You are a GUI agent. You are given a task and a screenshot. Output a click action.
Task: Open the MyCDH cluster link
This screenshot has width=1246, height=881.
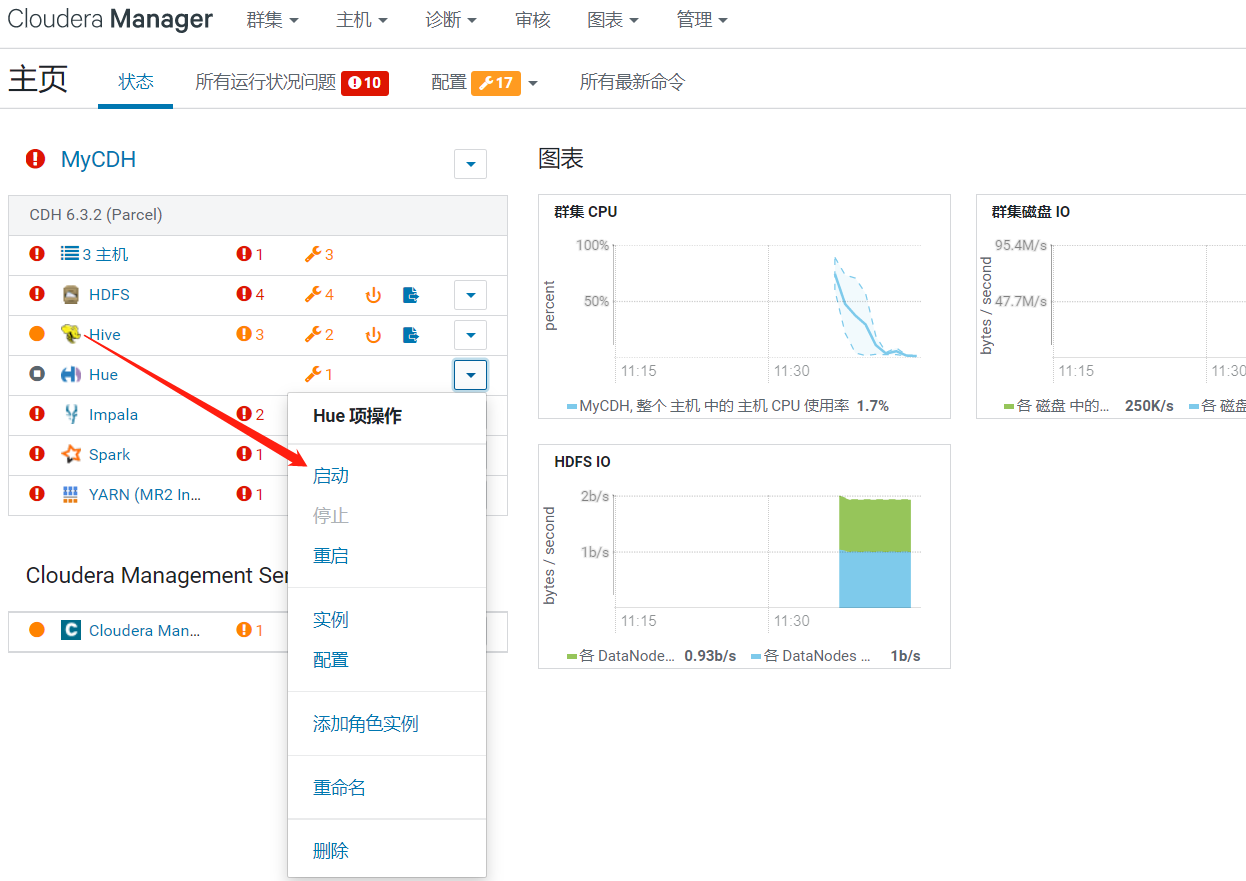pyautogui.click(x=98, y=159)
